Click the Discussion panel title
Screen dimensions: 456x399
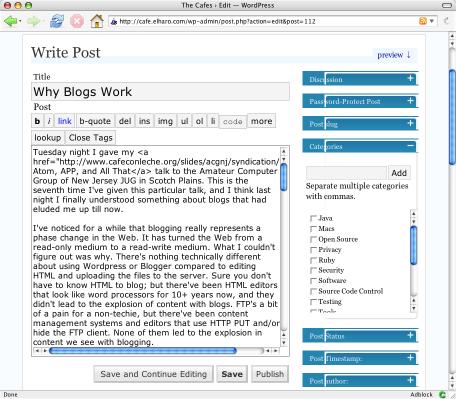click(x=326, y=80)
